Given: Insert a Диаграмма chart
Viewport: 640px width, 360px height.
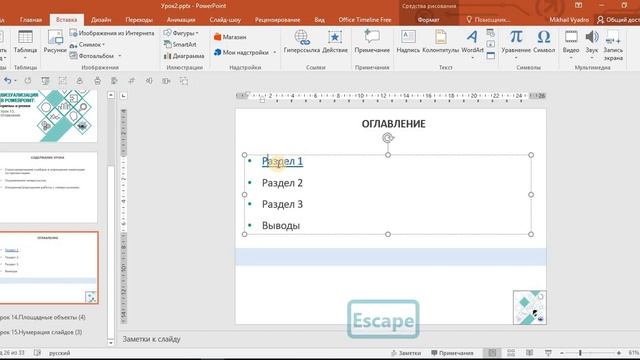Looking at the screenshot, I should pyautogui.click(x=184, y=56).
